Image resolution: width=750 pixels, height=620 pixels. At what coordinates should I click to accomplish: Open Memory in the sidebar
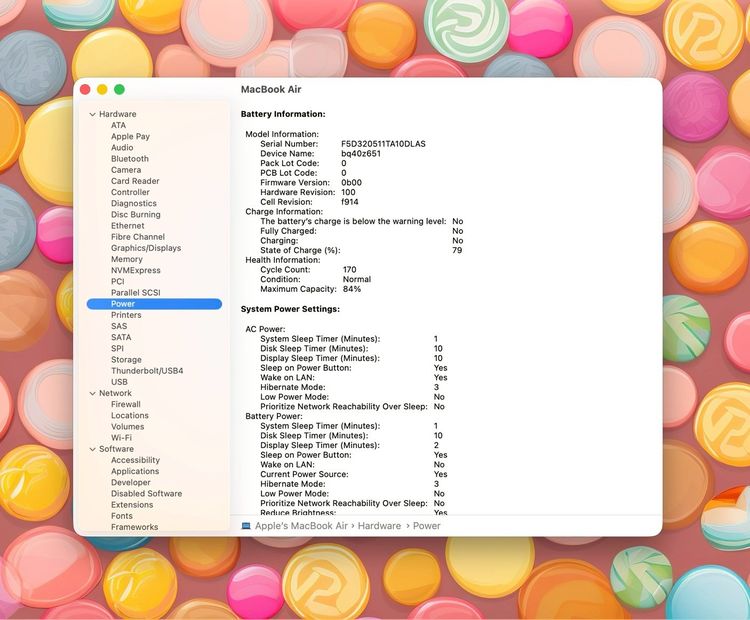coord(127,259)
